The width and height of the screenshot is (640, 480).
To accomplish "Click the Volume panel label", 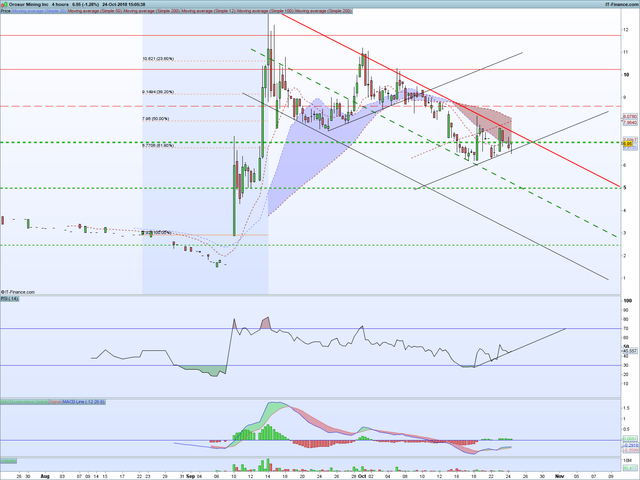I will coord(9,461).
